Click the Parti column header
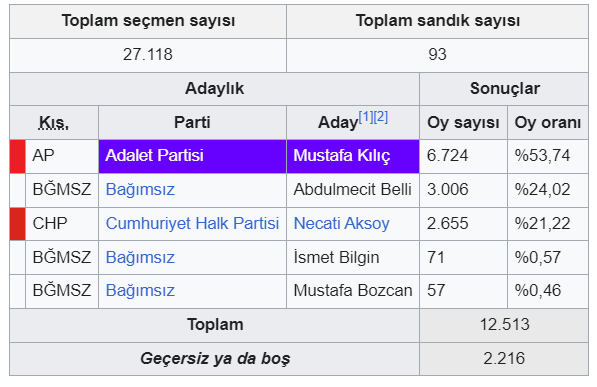 pos(192,123)
